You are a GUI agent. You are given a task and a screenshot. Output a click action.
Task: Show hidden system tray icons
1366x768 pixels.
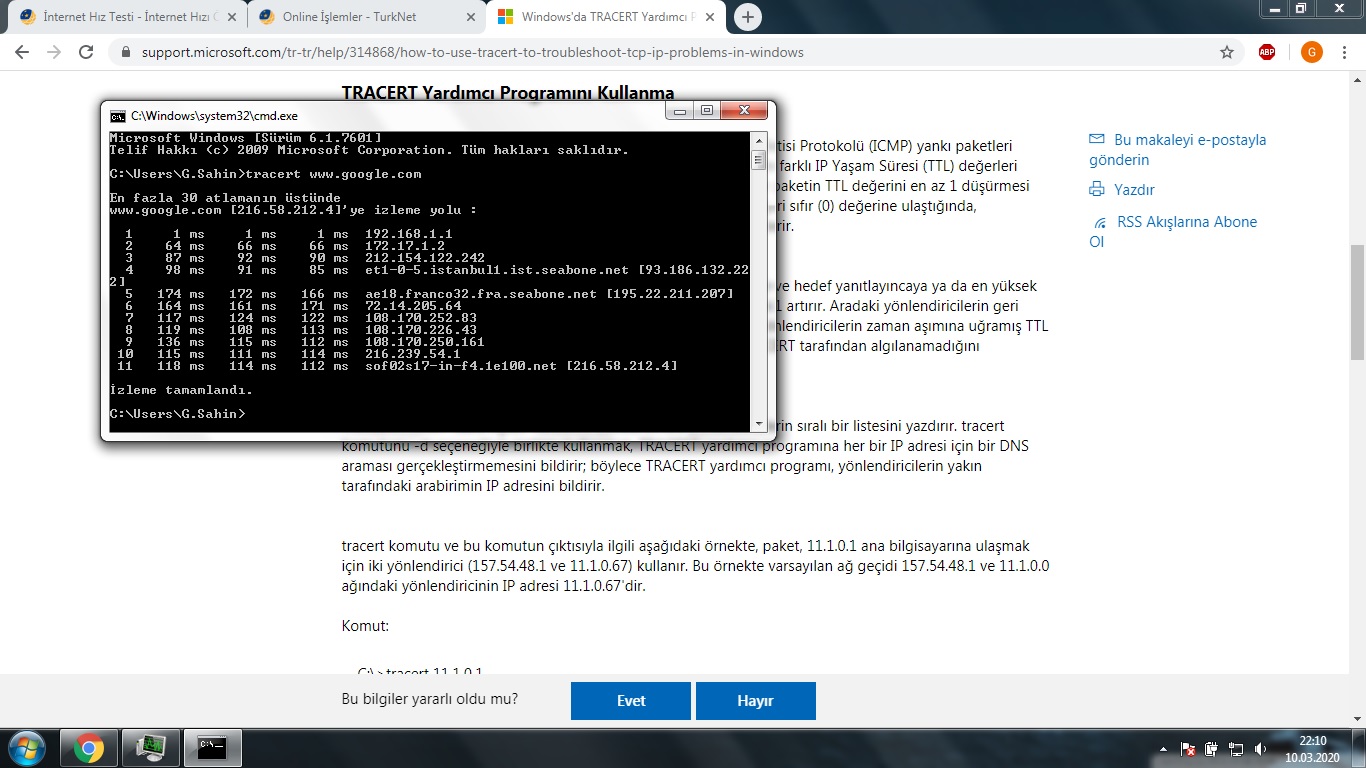[x=1163, y=749]
